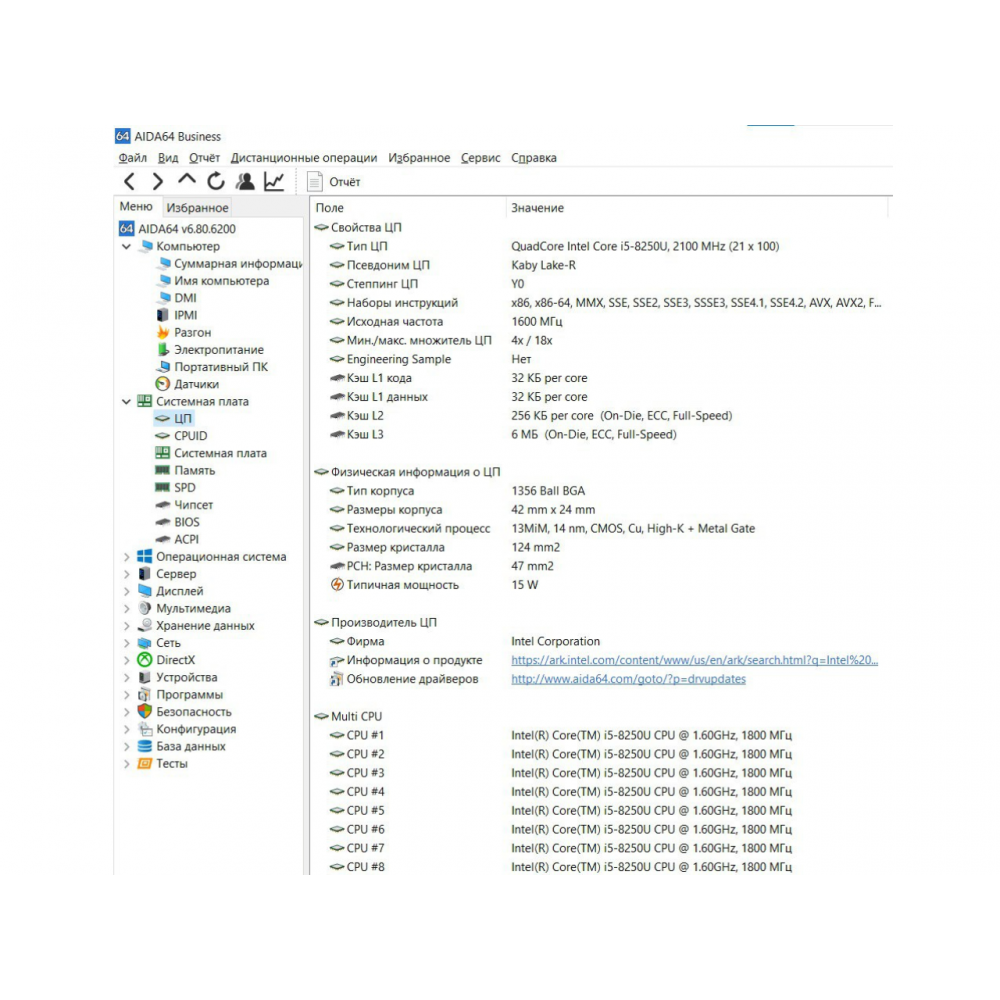Select Портативный ПК in the tree
This screenshot has width=1000, height=1000.
pyautogui.click(x=221, y=367)
